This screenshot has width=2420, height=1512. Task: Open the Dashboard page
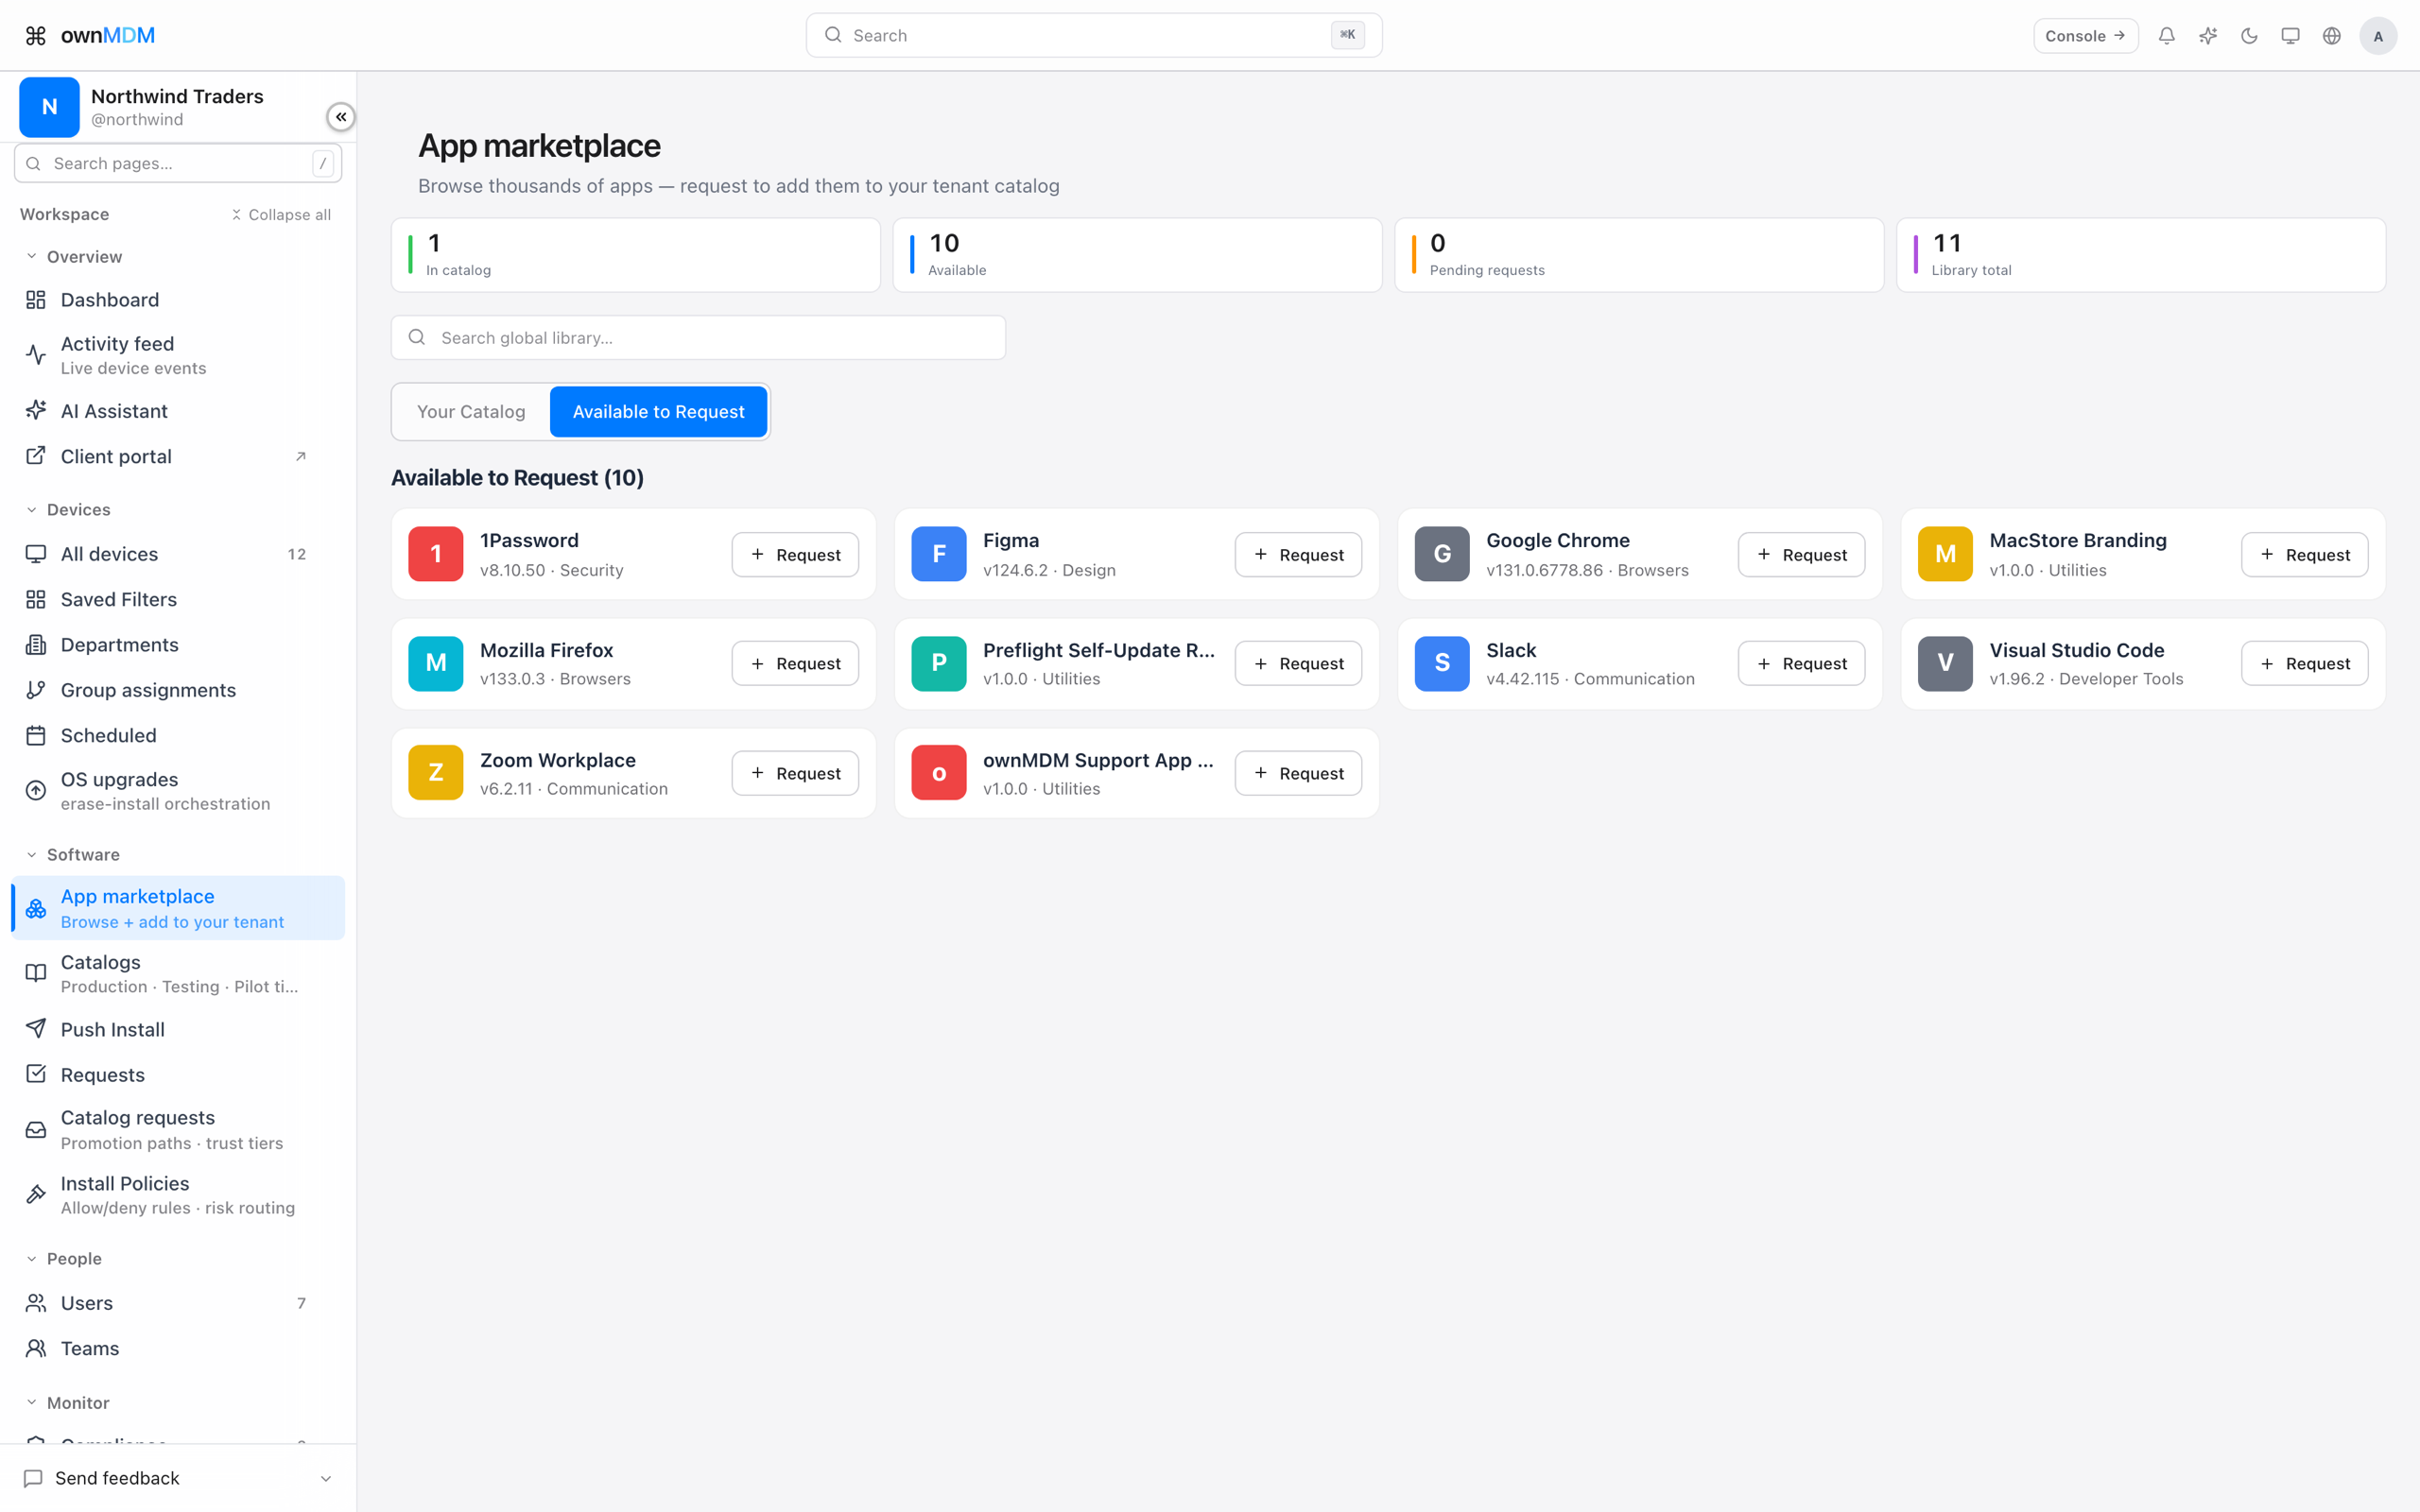178,300
